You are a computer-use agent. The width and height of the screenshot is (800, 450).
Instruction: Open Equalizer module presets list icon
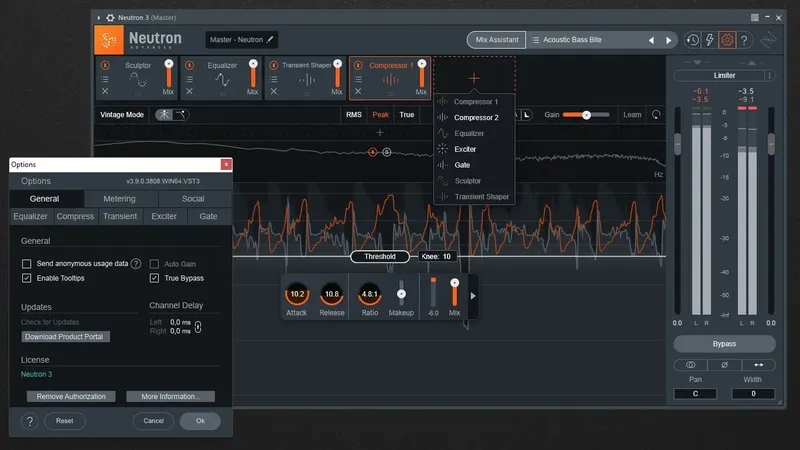[189, 79]
